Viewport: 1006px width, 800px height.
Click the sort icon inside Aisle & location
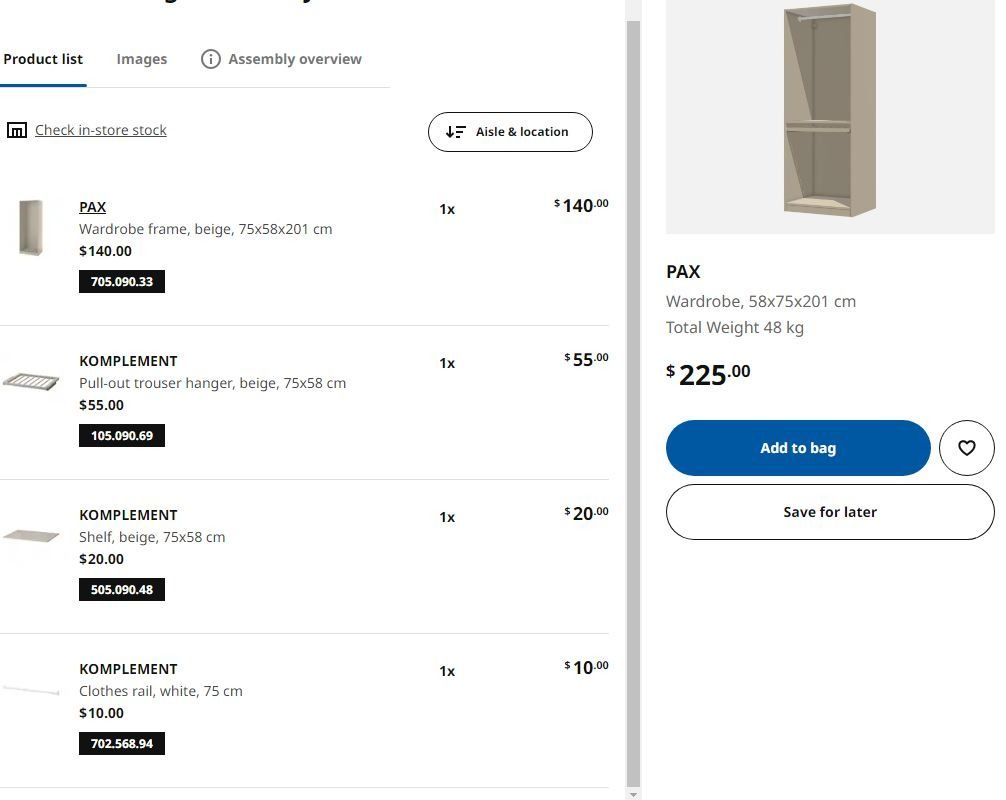(x=457, y=131)
